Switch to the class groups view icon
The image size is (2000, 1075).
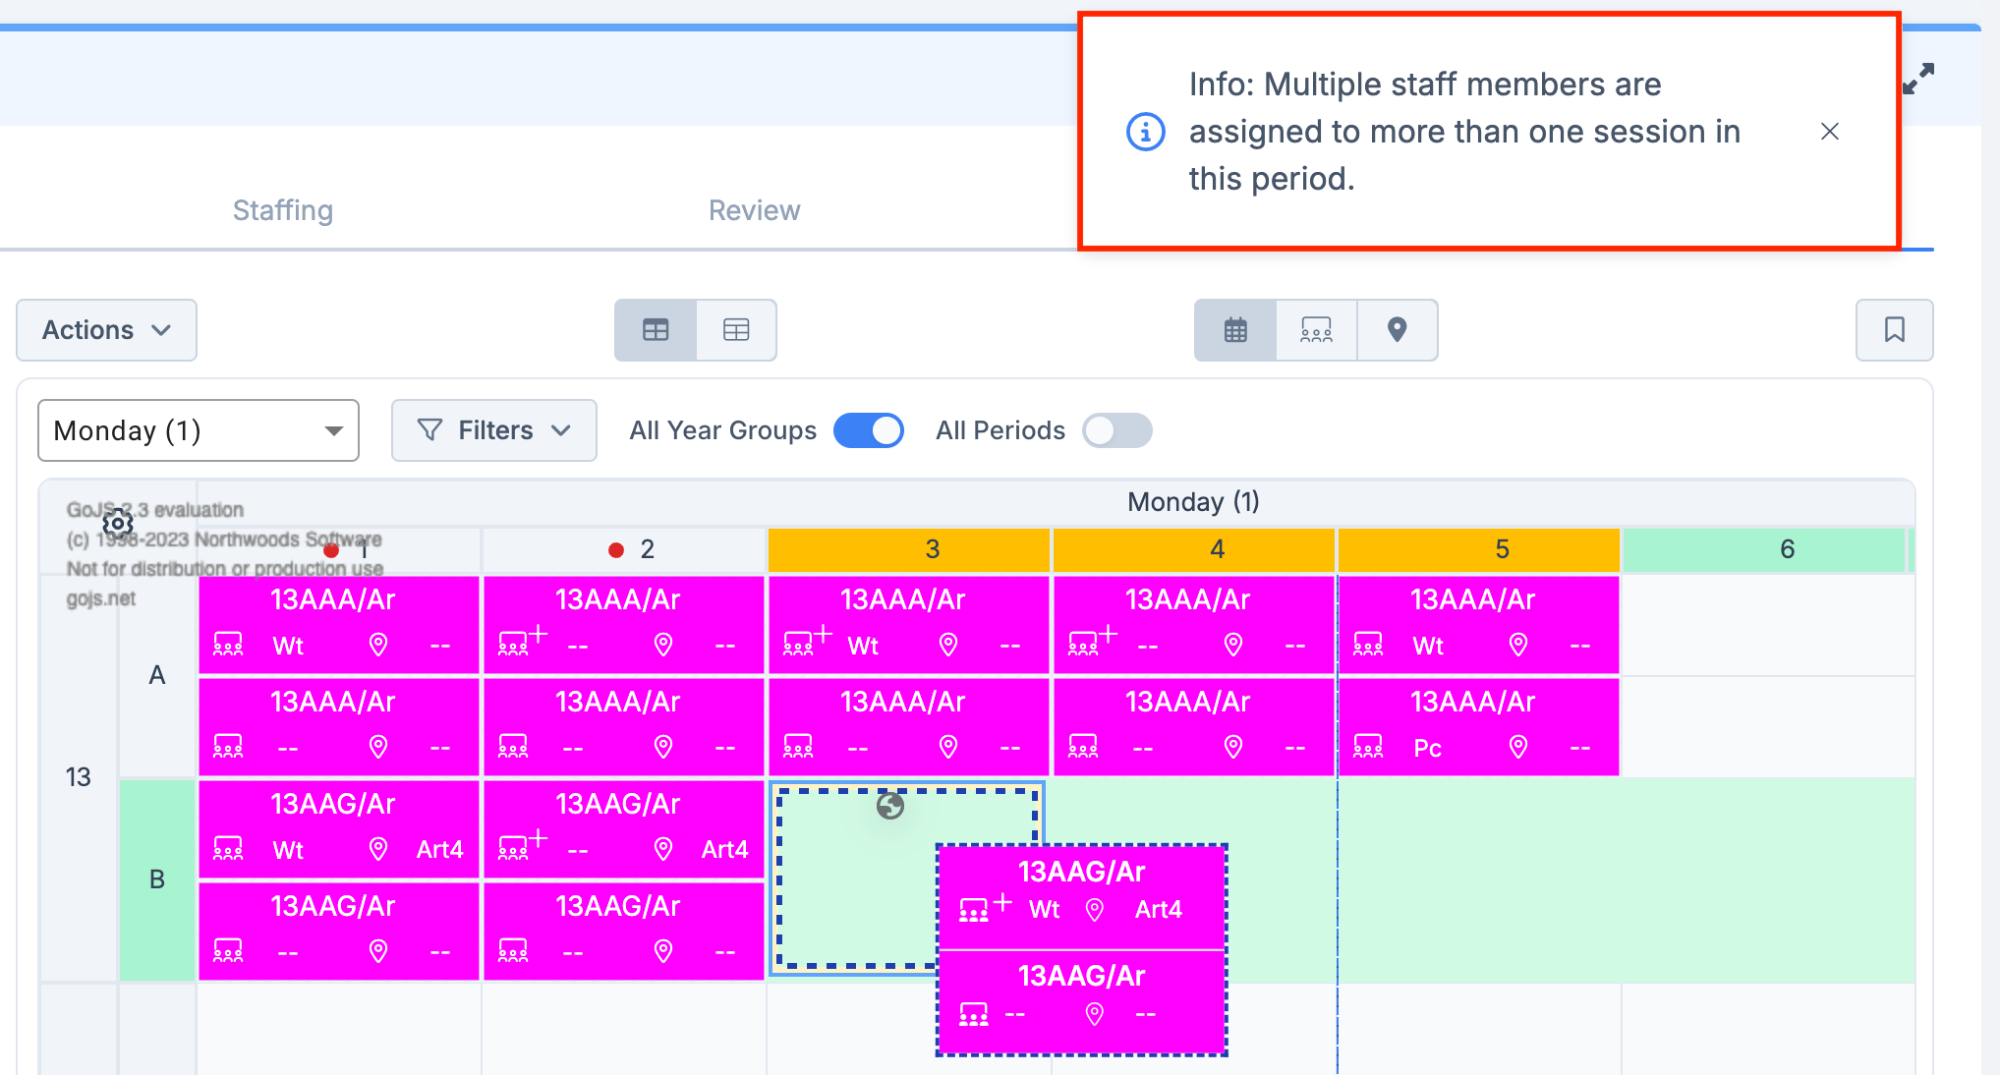pyautogui.click(x=1316, y=330)
